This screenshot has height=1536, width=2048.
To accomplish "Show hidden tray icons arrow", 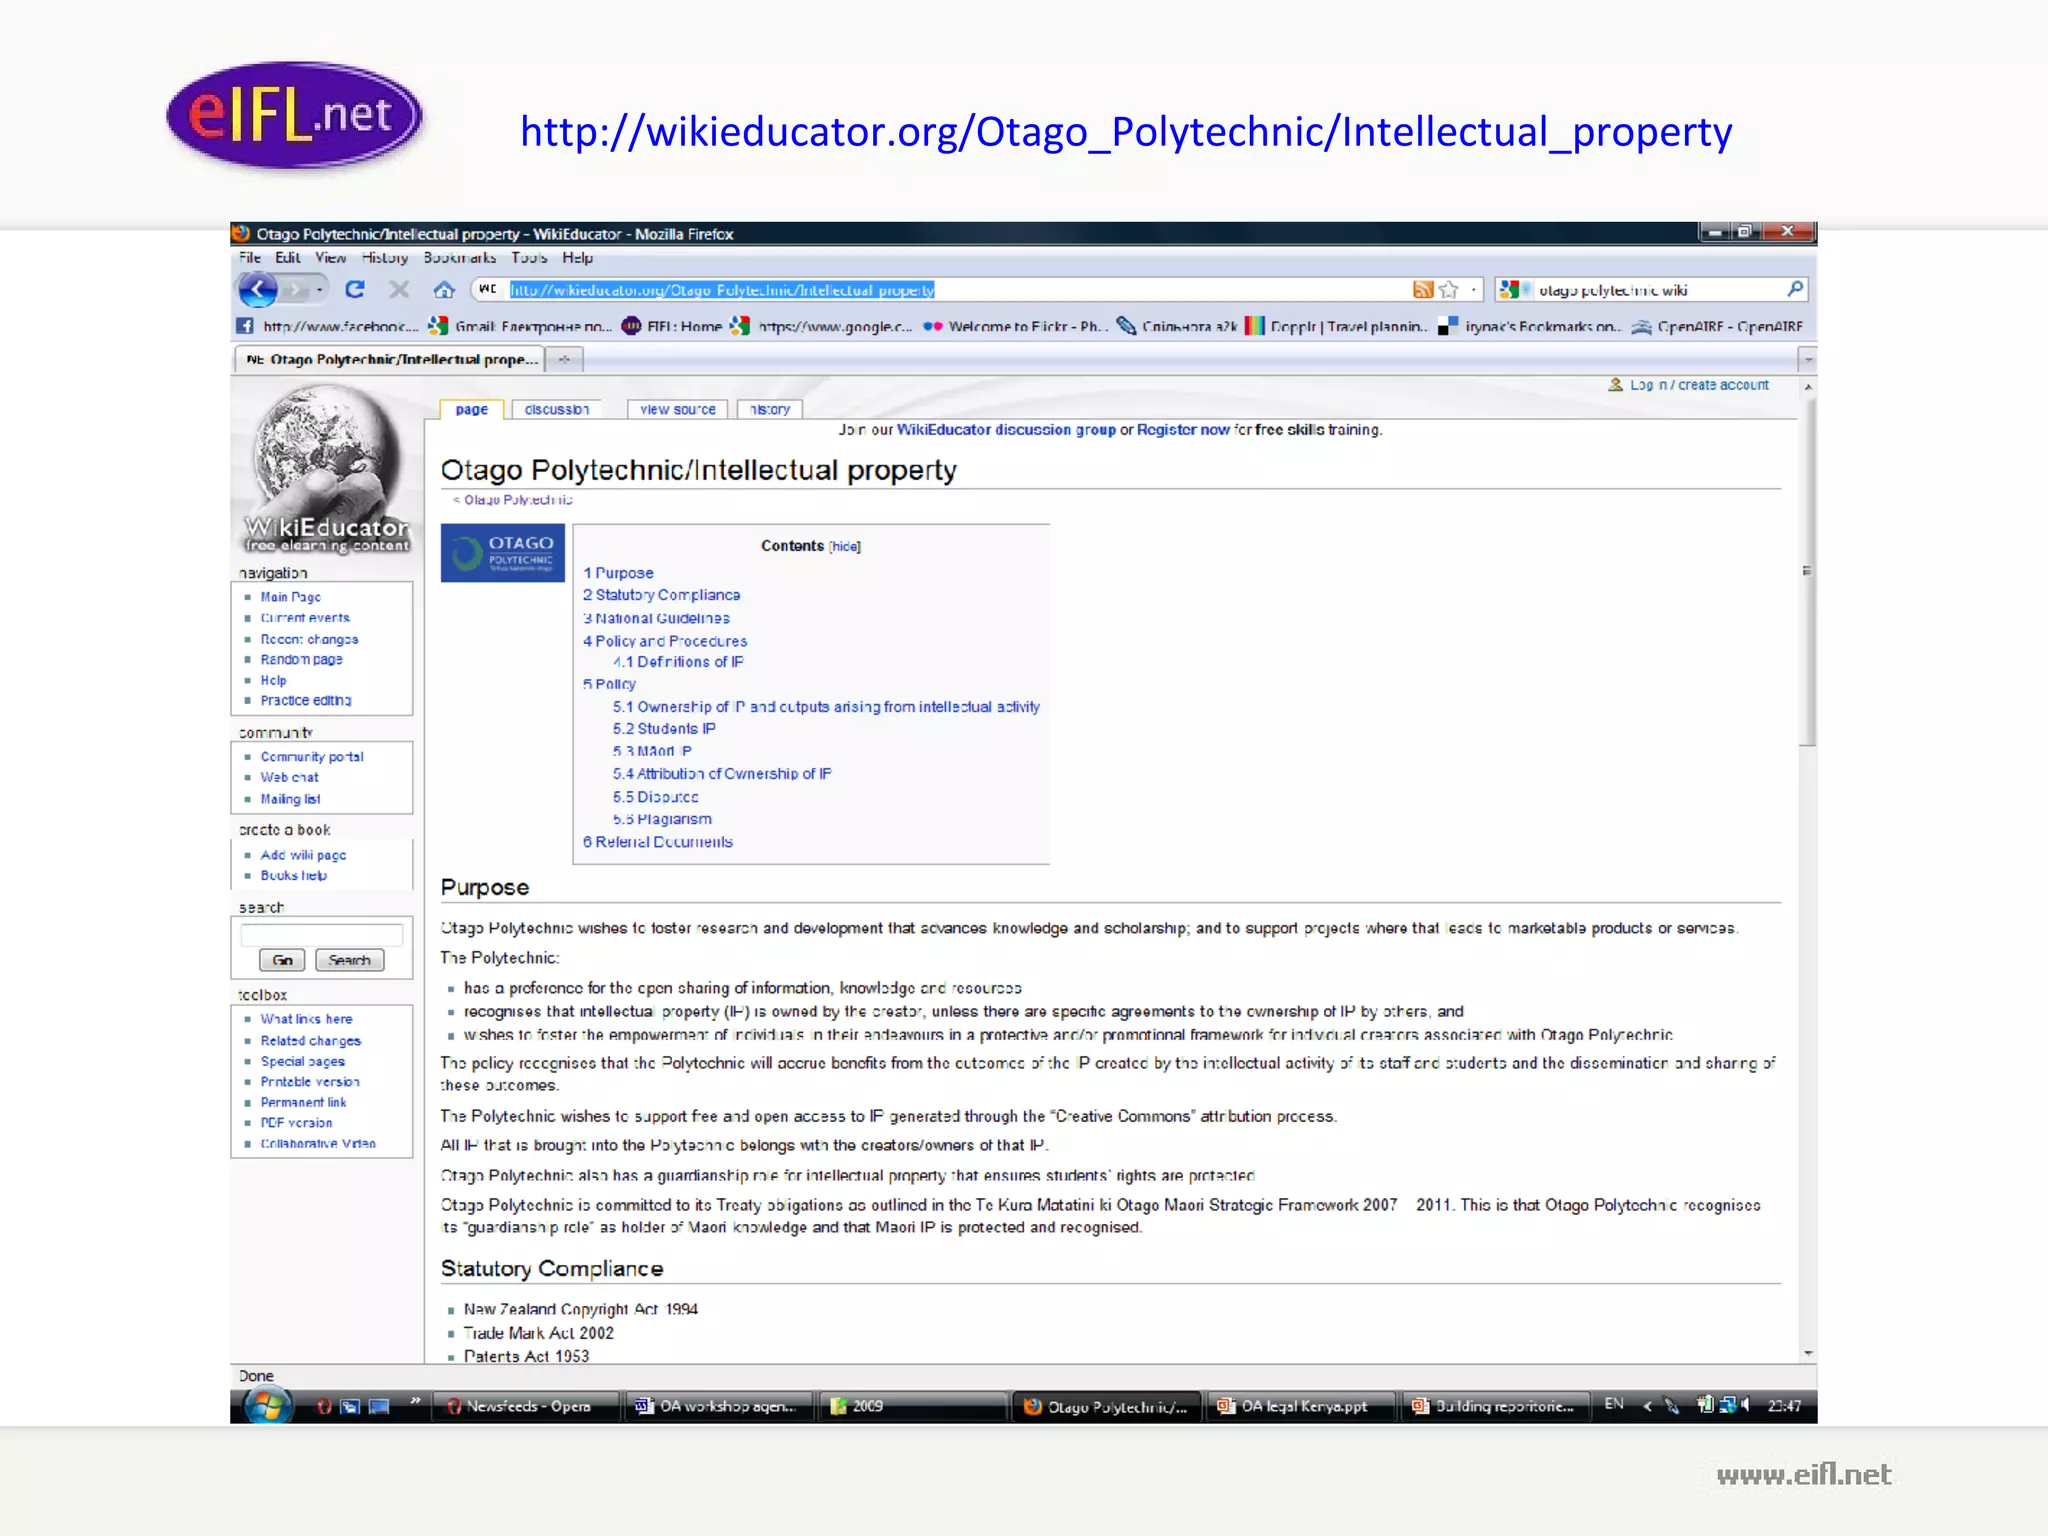I will (1647, 1405).
